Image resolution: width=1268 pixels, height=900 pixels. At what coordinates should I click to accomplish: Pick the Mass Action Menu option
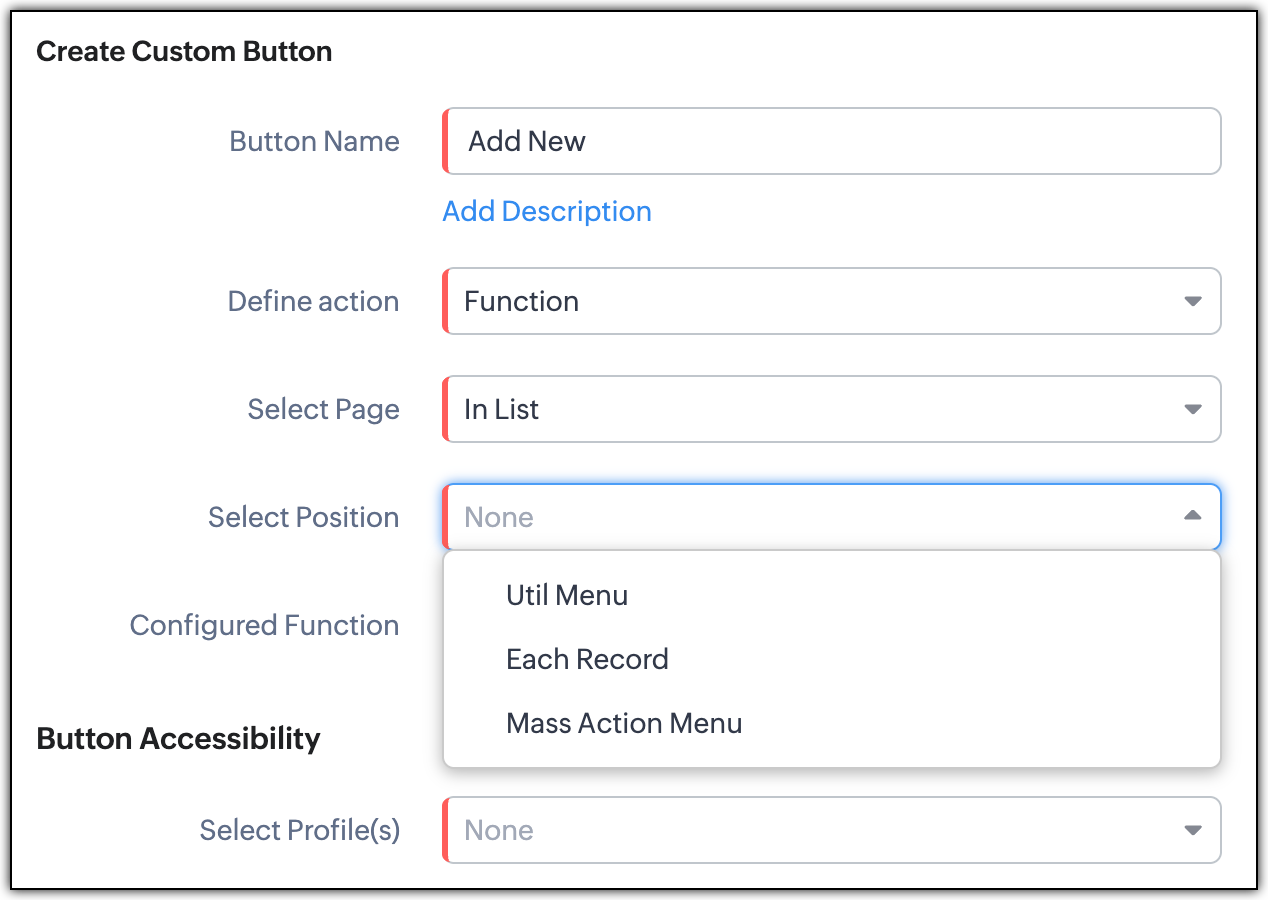coord(624,723)
